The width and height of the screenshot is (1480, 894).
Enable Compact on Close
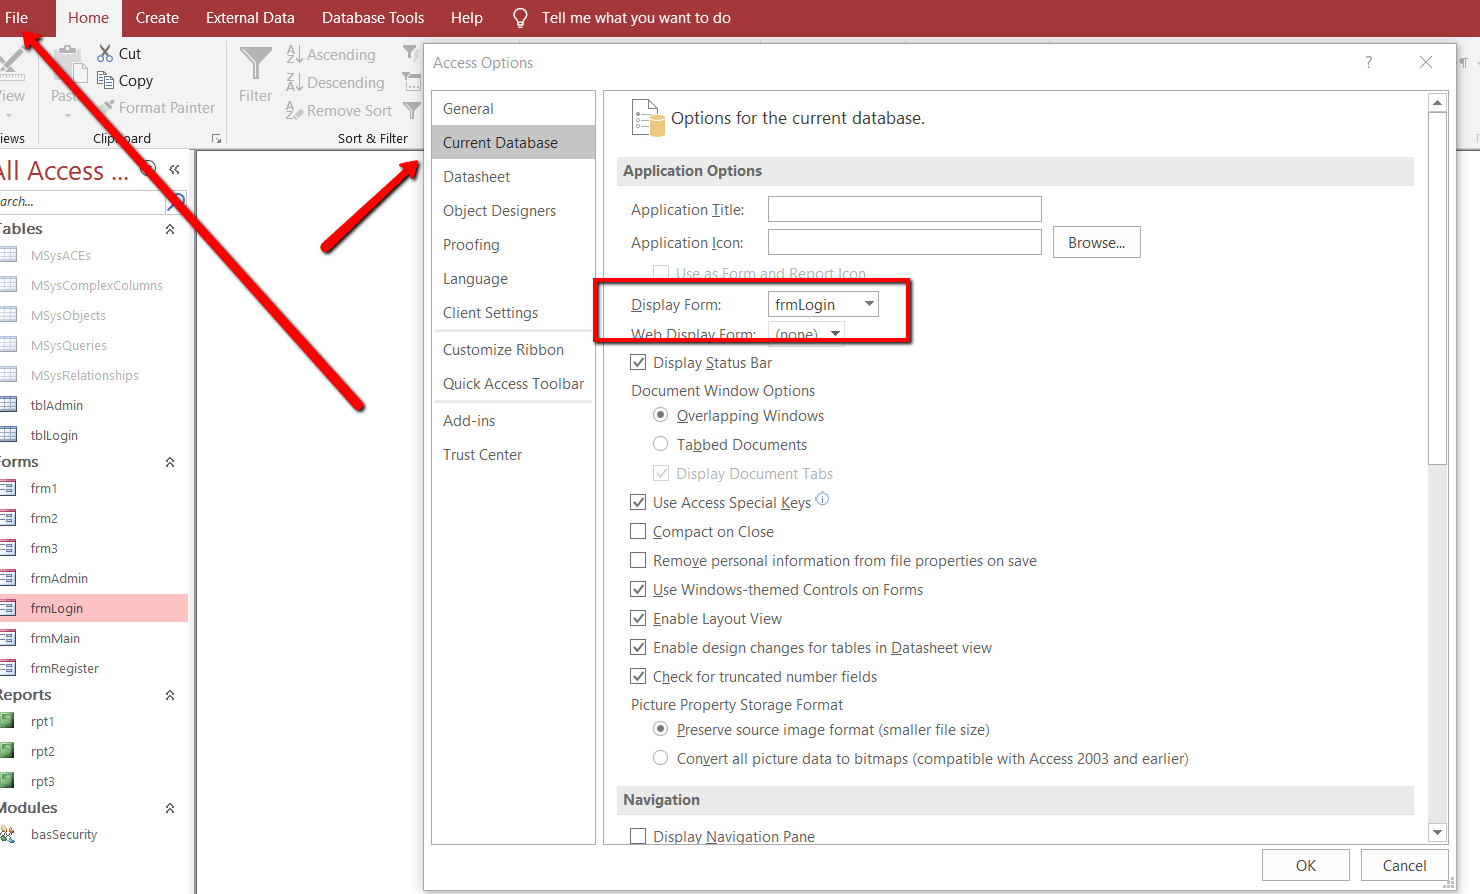tap(638, 531)
